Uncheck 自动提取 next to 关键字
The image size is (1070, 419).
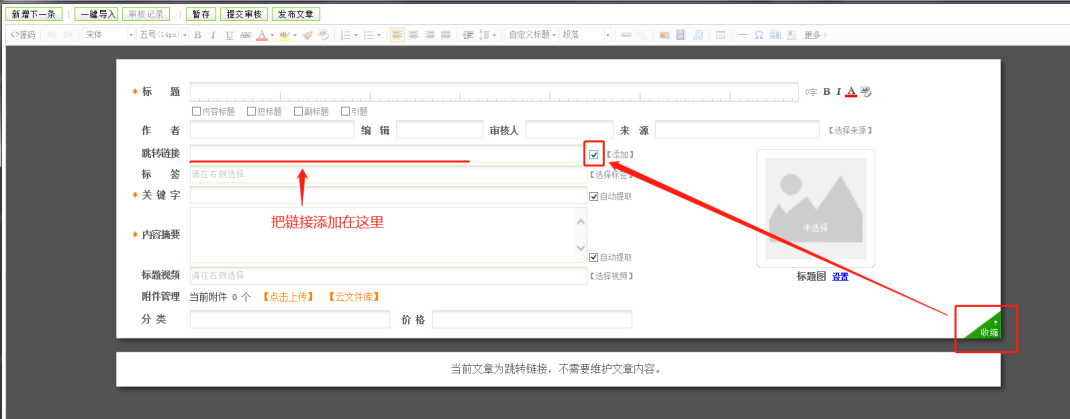click(x=594, y=196)
